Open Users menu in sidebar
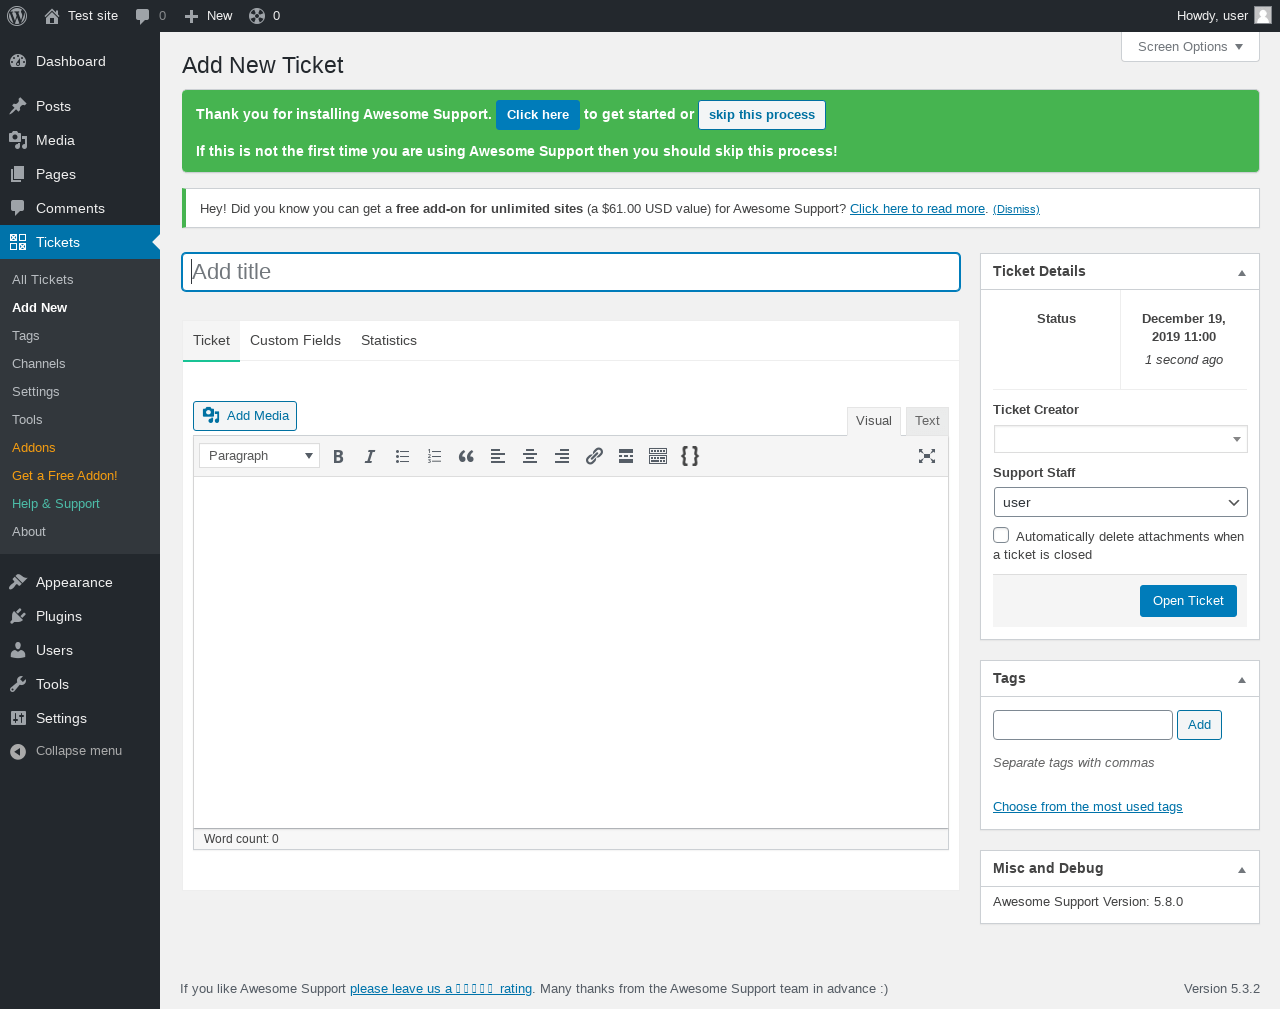The height and width of the screenshot is (1009, 1280). [80, 650]
